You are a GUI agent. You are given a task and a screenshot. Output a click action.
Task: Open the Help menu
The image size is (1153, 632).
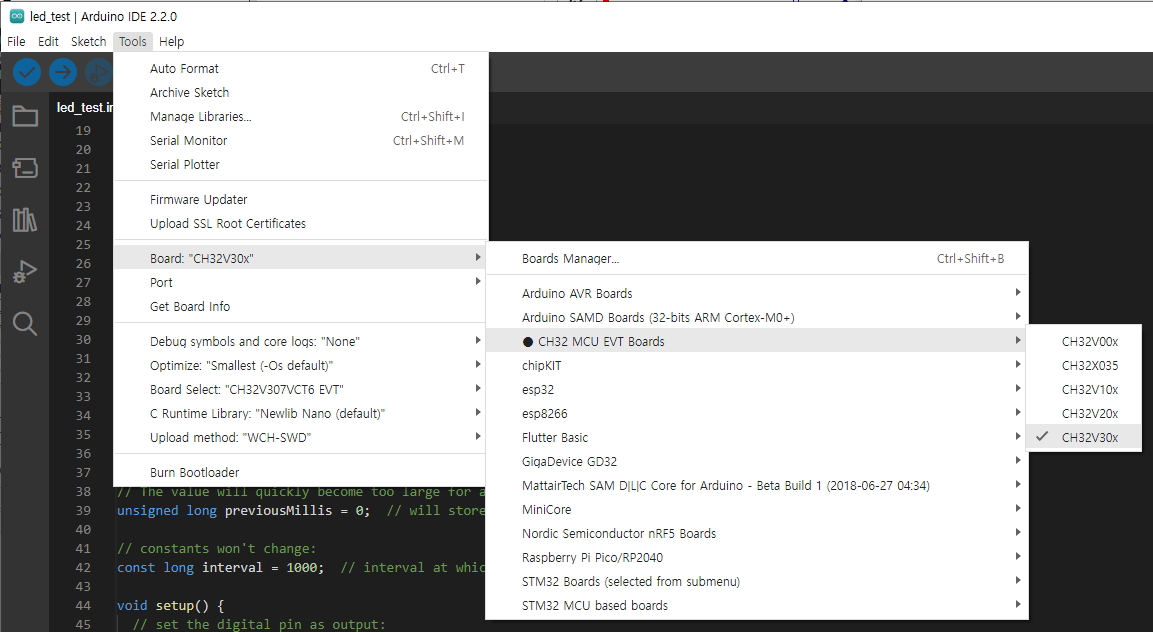[x=171, y=41]
